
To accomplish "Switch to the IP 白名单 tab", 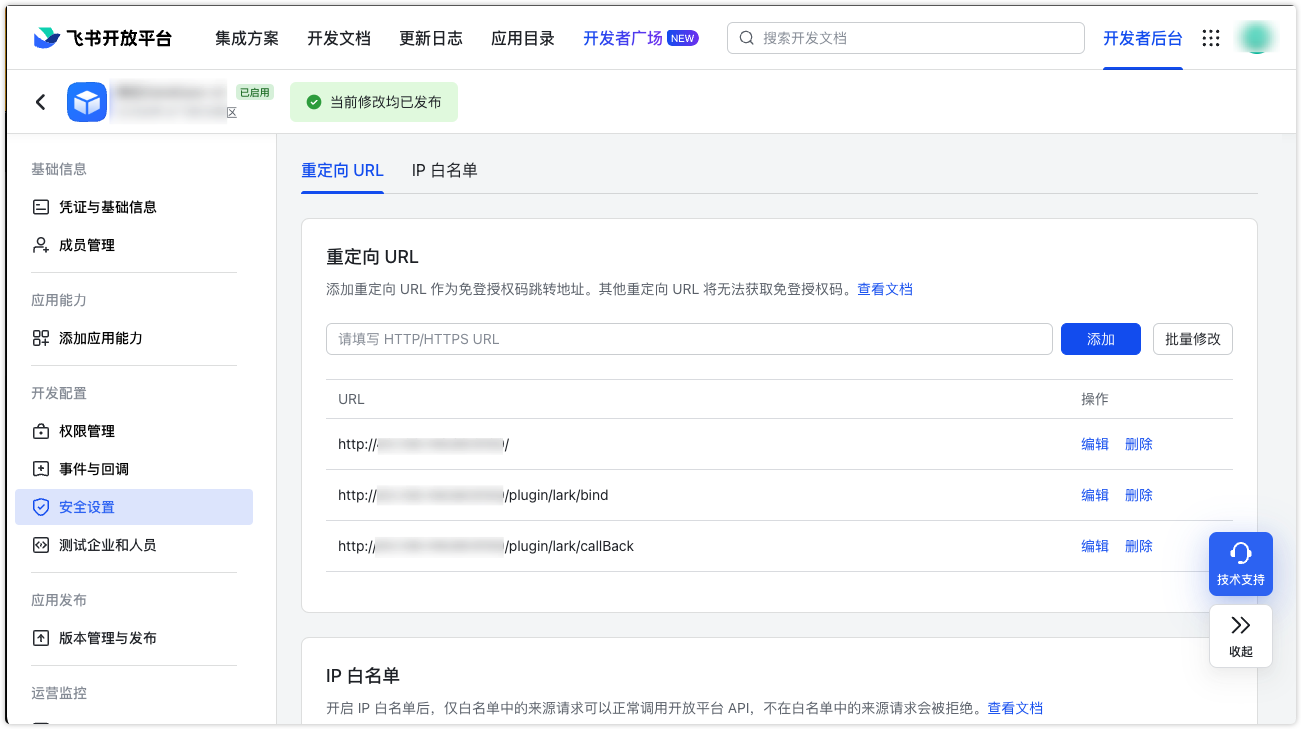I will [445, 170].
